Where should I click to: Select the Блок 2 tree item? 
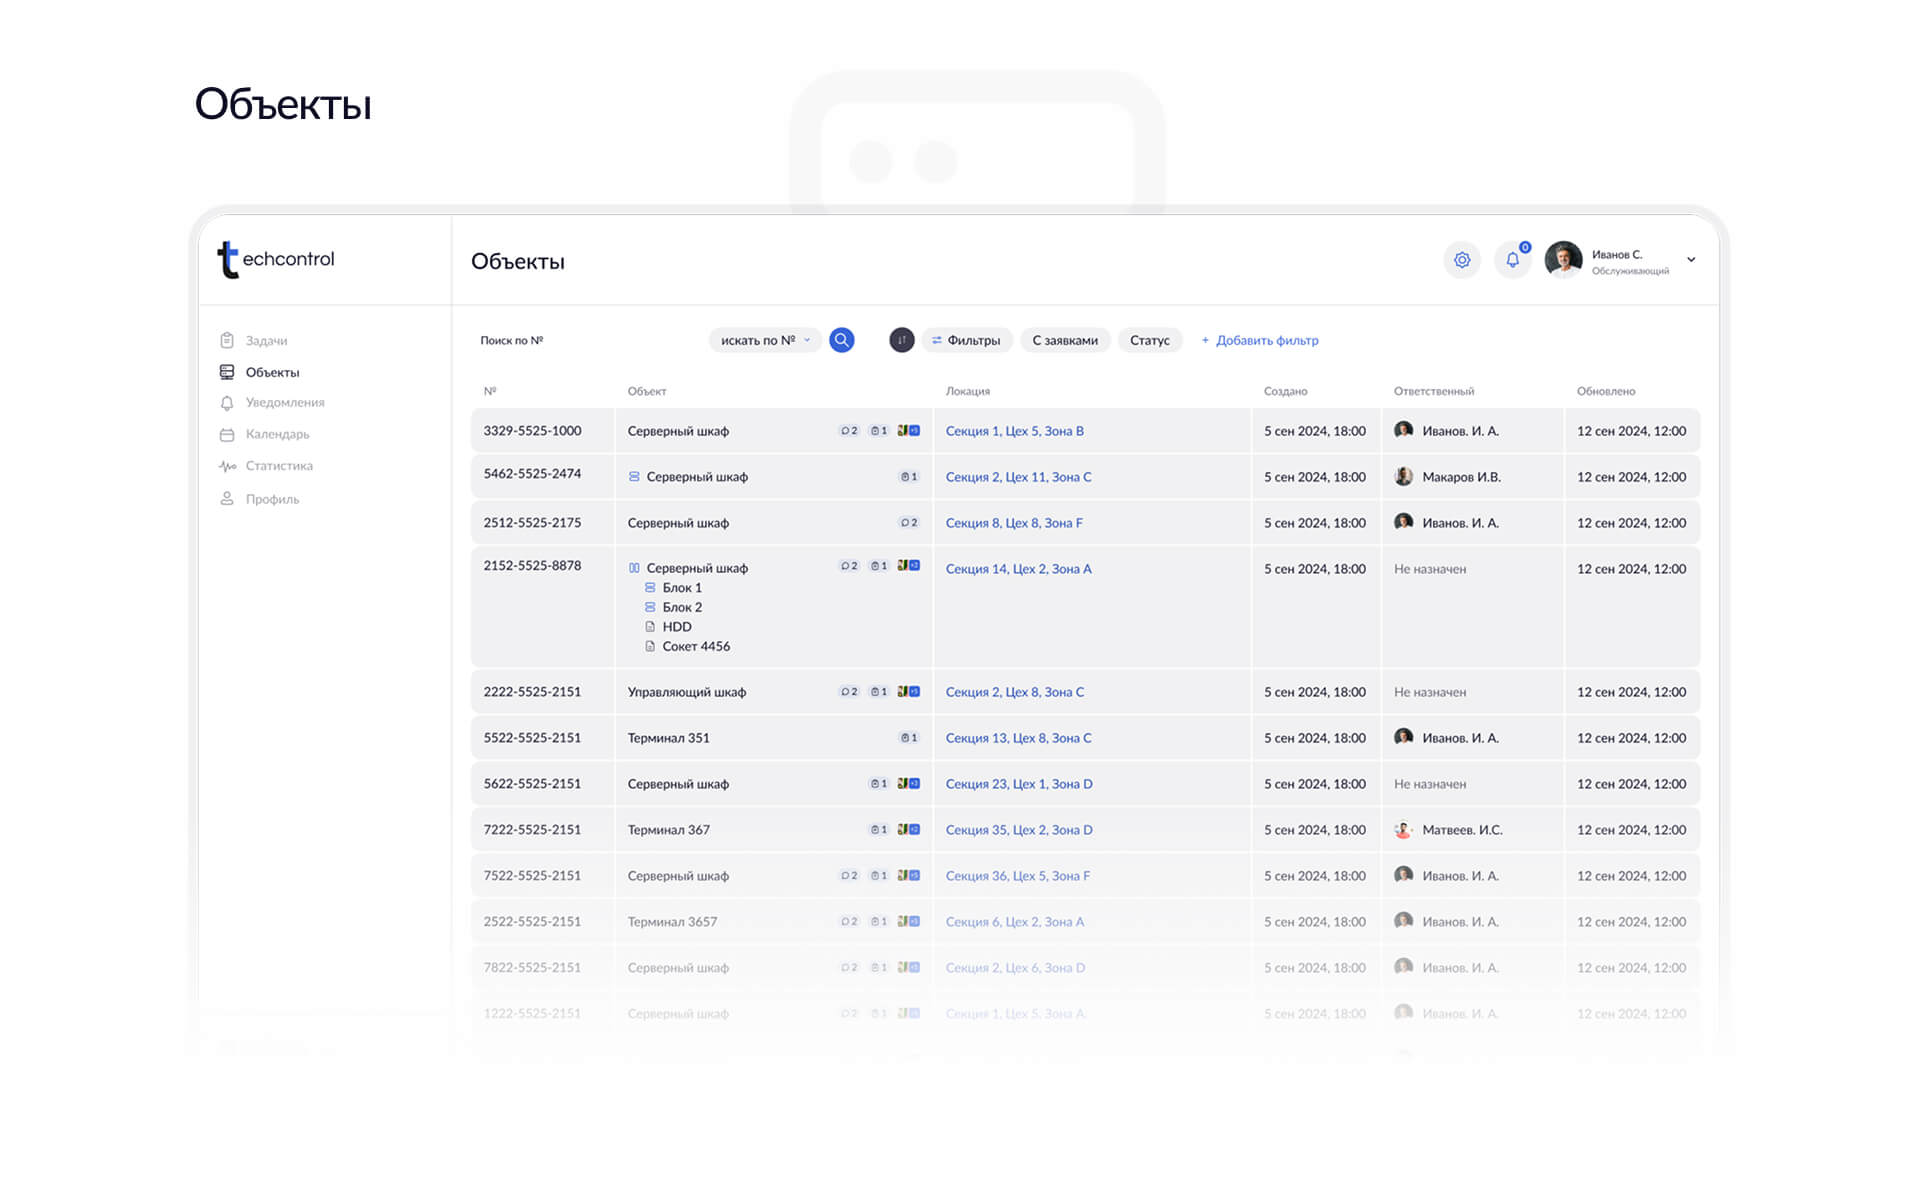pyautogui.click(x=682, y=607)
